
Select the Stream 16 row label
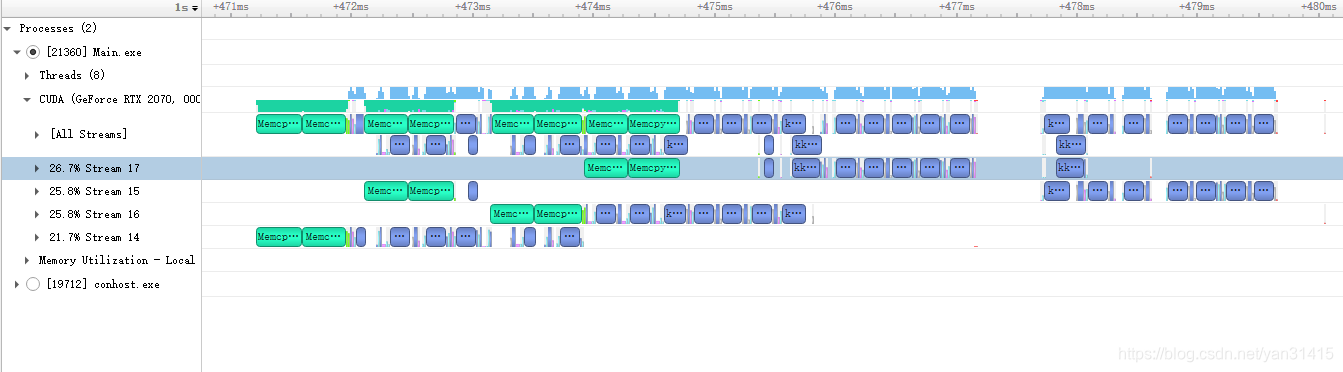94,214
